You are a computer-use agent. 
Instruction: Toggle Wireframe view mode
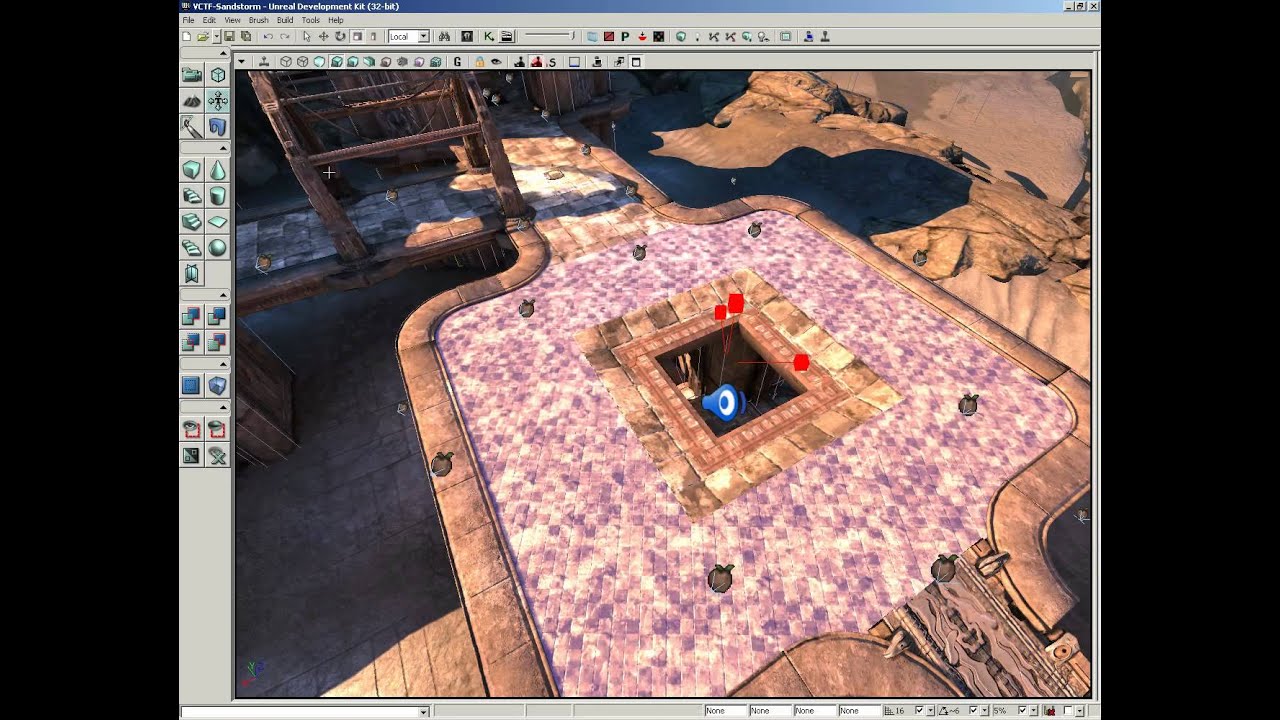click(x=302, y=62)
